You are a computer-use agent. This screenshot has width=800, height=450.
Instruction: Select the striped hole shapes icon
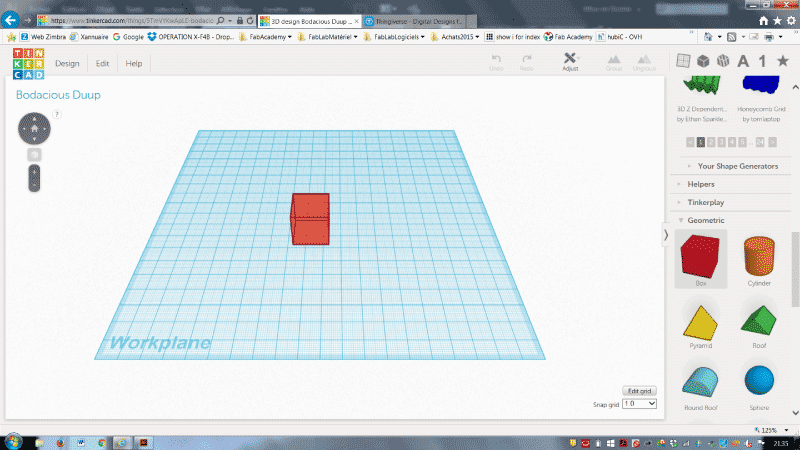[x=723, y=61]
